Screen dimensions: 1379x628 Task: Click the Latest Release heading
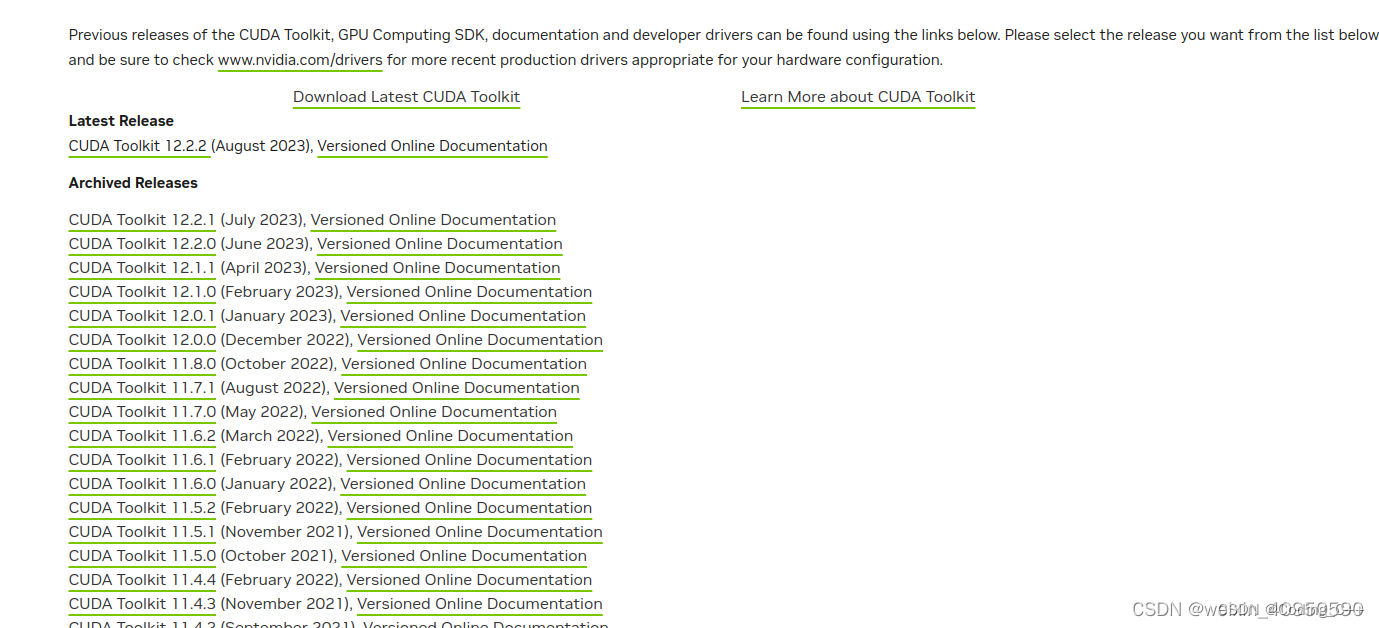click(121, 121)
